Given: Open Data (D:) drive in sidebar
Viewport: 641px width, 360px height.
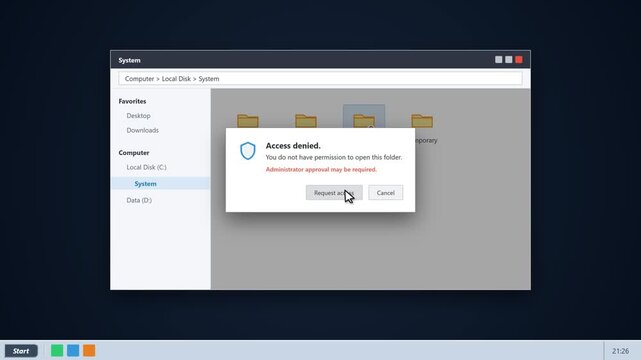Looking at the screenshot, I should pyautogui.click(x=139, y=200).
